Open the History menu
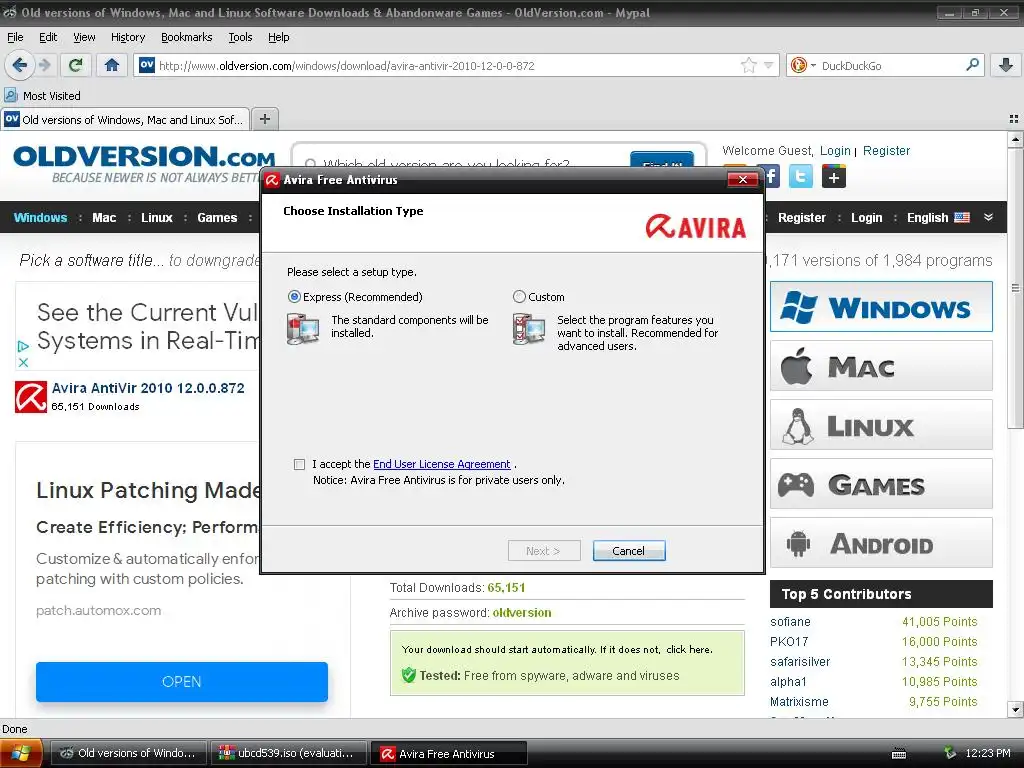The width and height of the screenshot is (1024, 768). pyautogui.click(x=127, y=37)
